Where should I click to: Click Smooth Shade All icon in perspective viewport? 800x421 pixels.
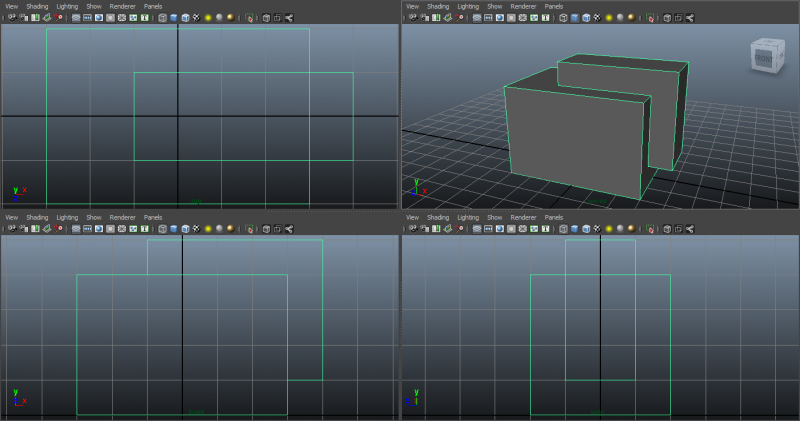[x=574, y=18]
